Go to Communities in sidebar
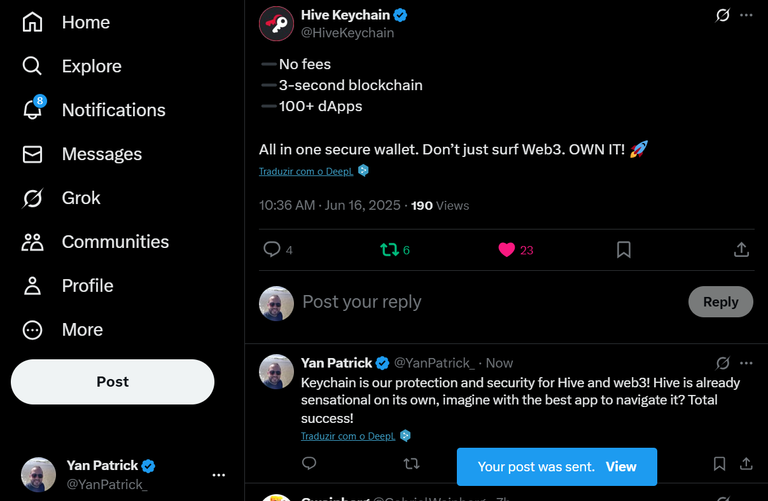The width and height of the screenshot is (768, 501). coord(95,242)
